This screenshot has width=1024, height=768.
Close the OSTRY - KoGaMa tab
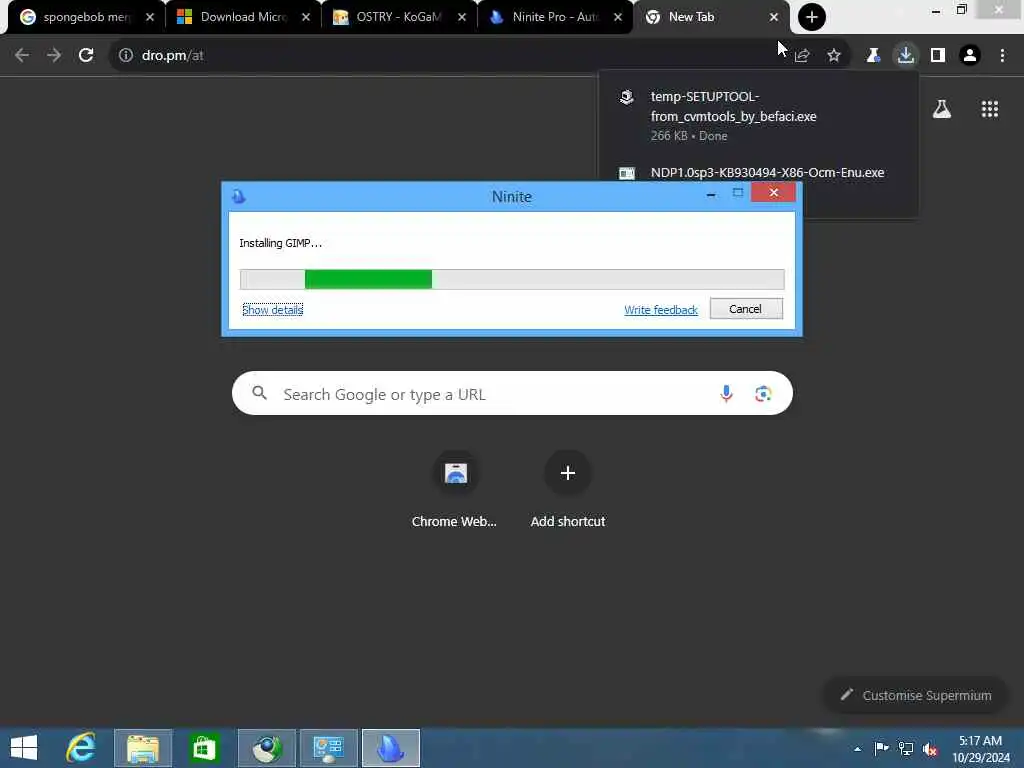pyautogui.click(x=462, y=17)
